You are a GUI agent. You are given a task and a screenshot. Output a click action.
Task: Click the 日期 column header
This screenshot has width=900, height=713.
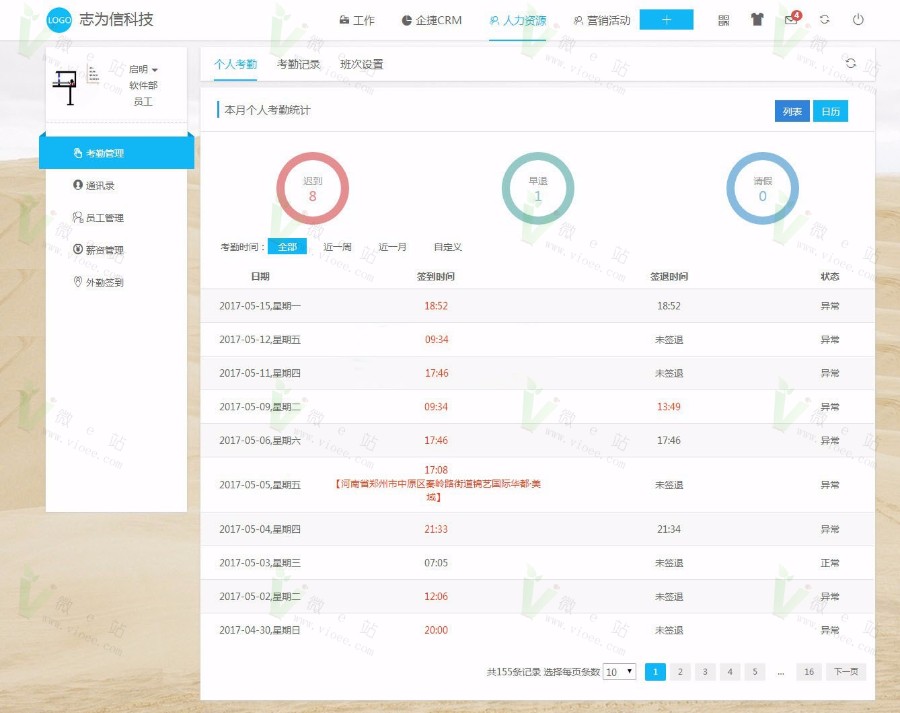click(x=260, y=277)
